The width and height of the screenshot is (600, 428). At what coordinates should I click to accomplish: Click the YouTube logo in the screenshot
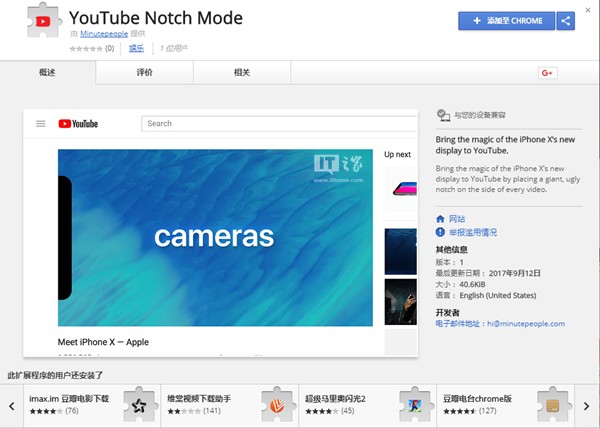pyautogui.click(x=78, y=124)
